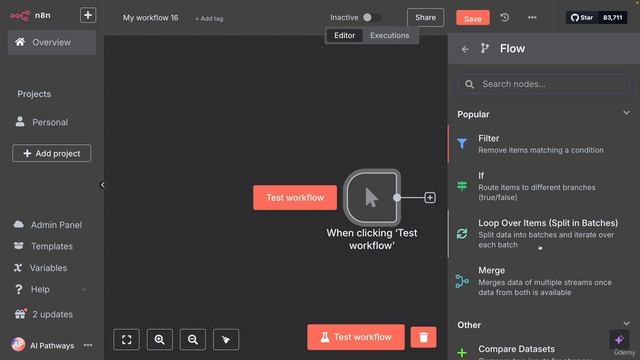The width and height of the screenshot is (640, 360).
Task: Click the plus button beside n8n logo
Action: pos(88,16)
